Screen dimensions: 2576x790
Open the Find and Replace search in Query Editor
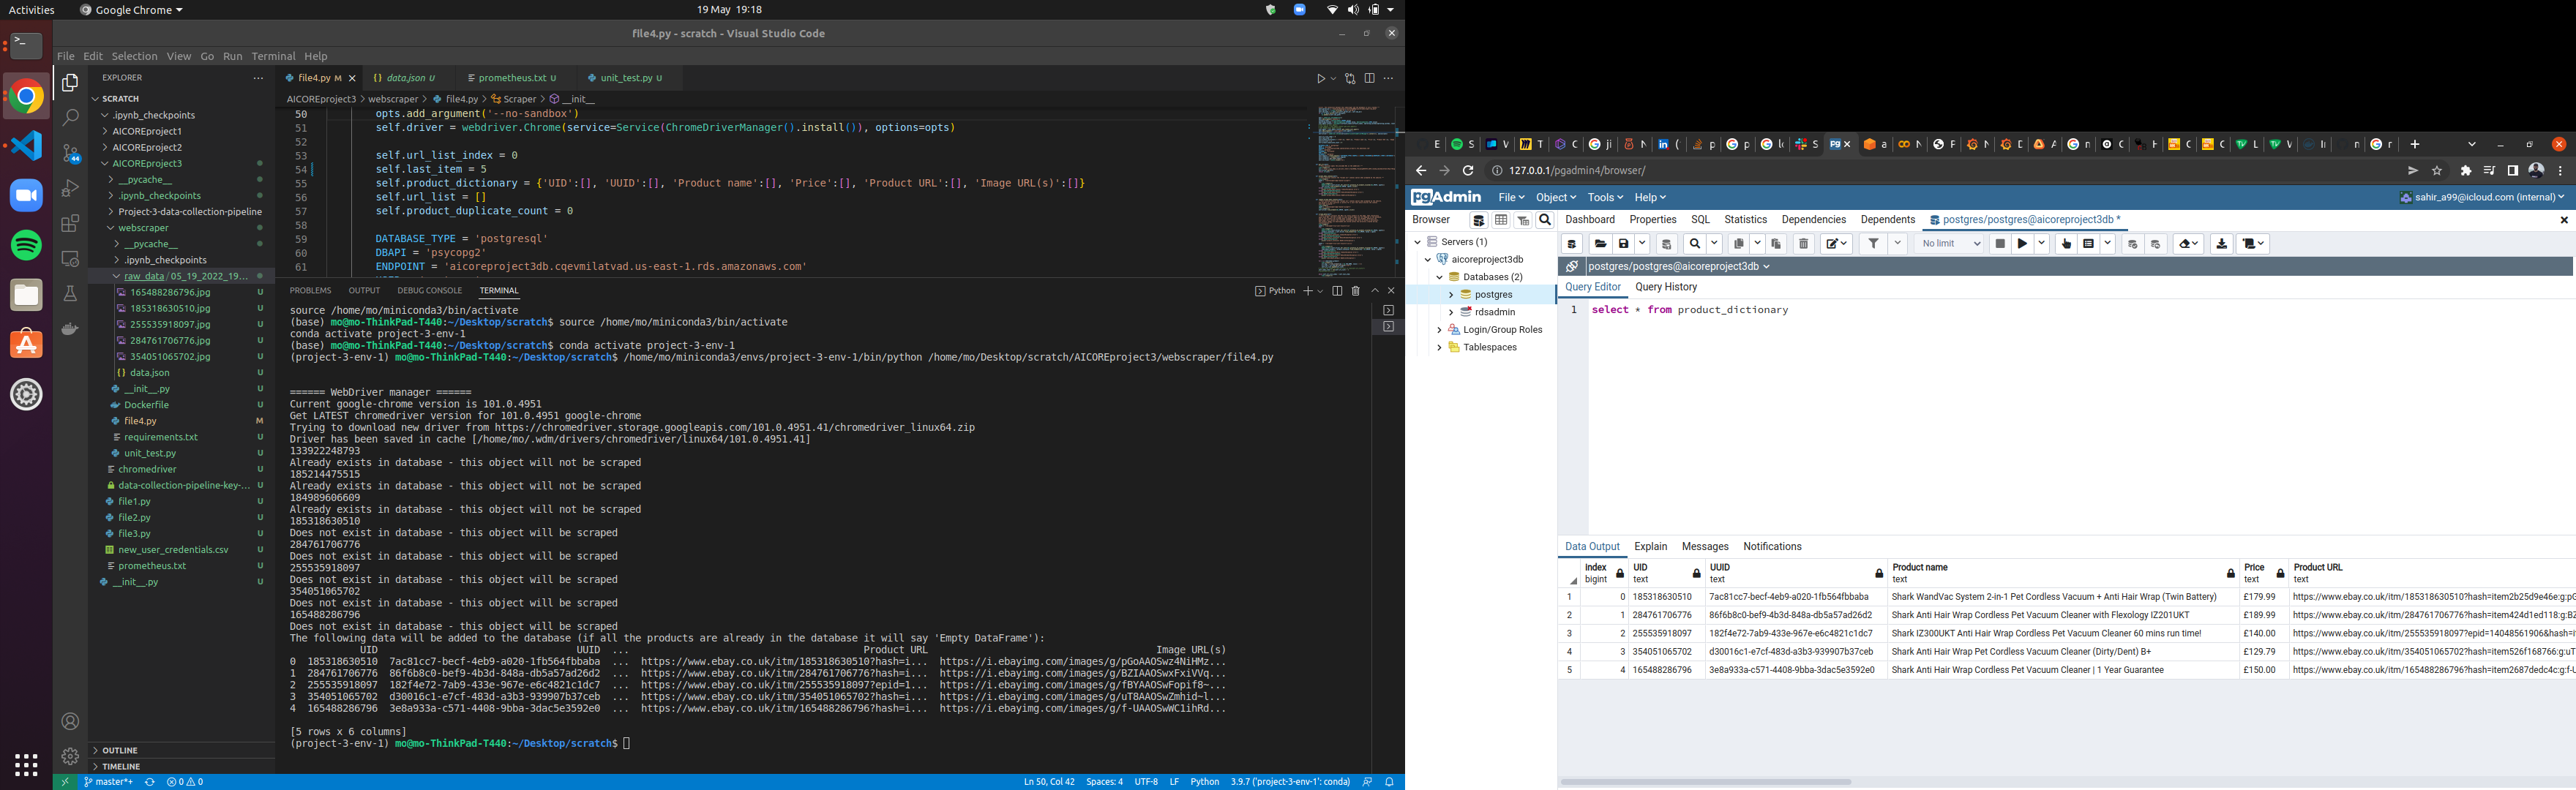pos(1695,243)
